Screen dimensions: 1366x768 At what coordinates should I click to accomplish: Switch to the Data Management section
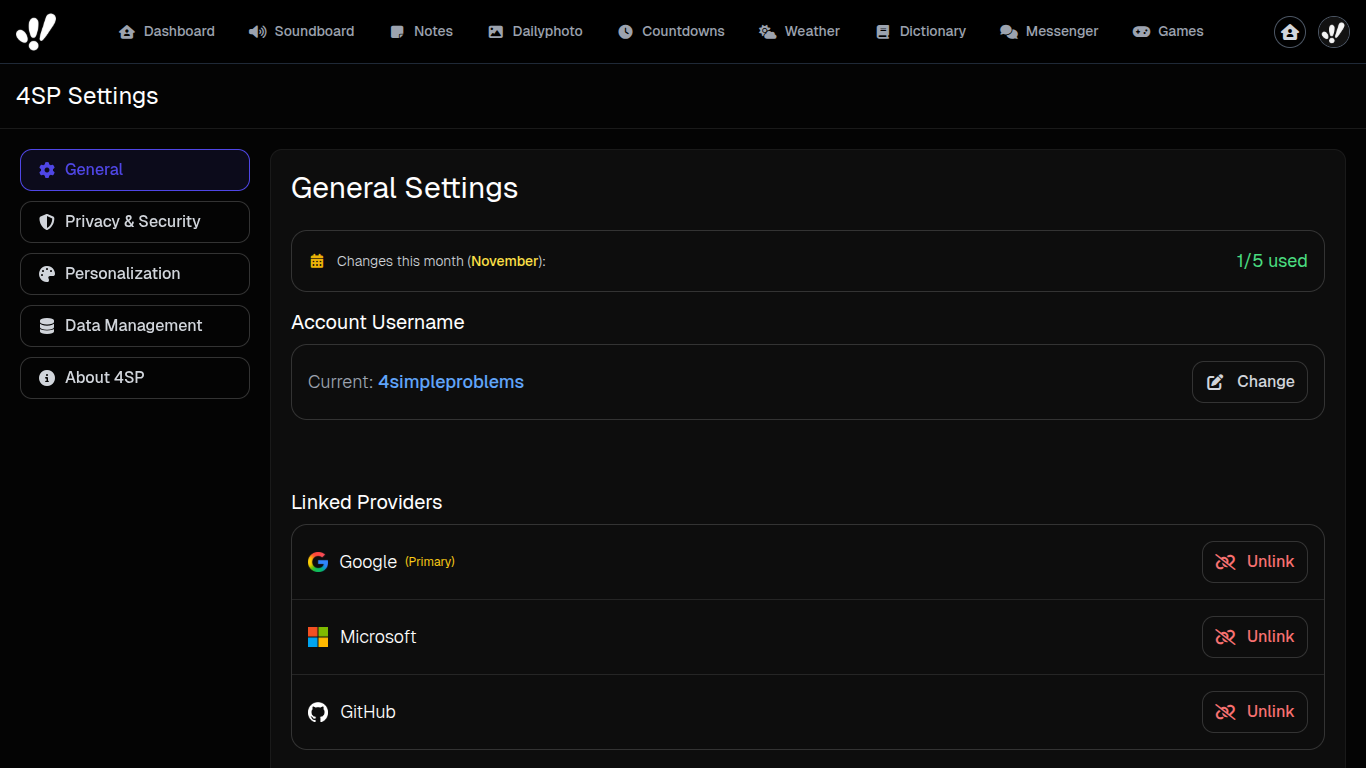point(135,325)
